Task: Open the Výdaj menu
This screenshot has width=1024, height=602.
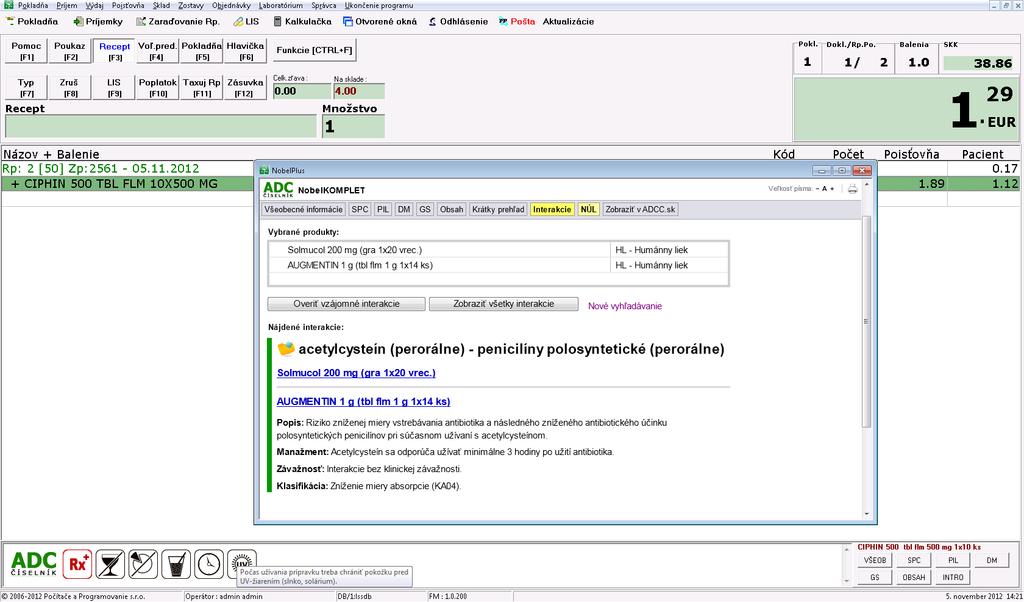Action: (94, 5)
